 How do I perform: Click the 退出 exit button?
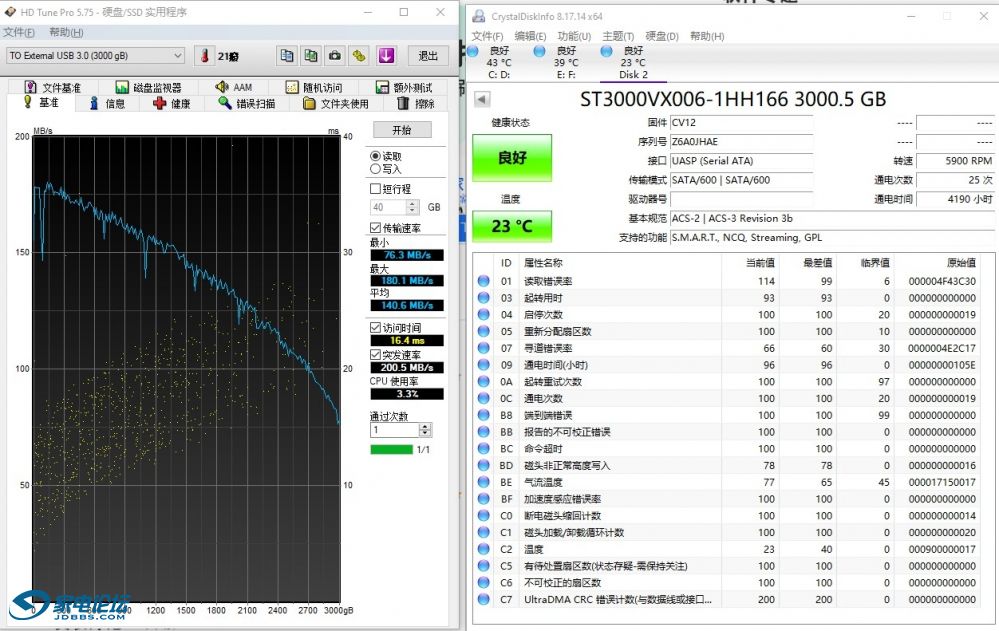[428, 55]
